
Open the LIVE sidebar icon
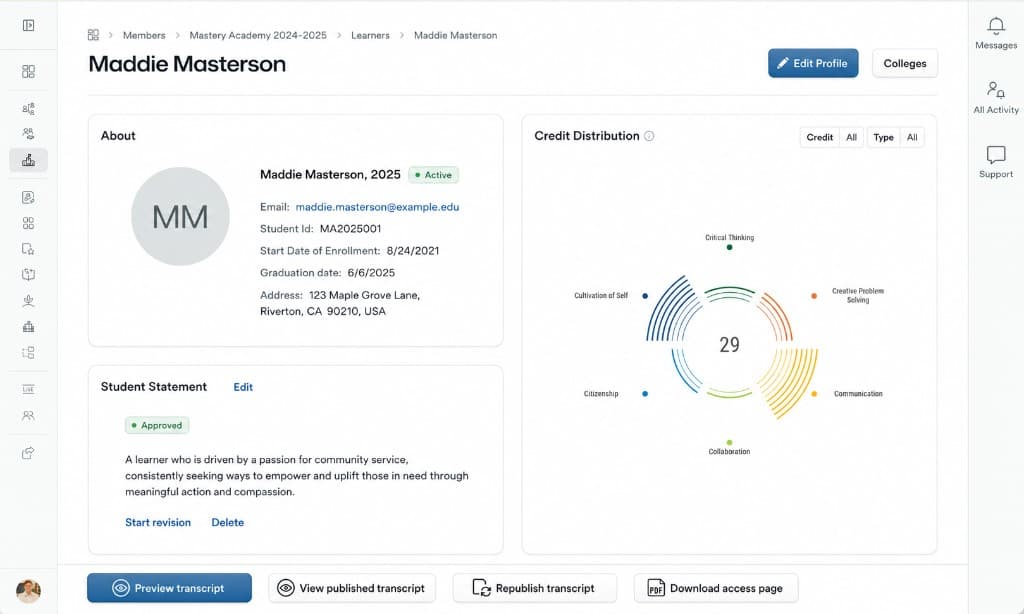click(x=28, y=389)
